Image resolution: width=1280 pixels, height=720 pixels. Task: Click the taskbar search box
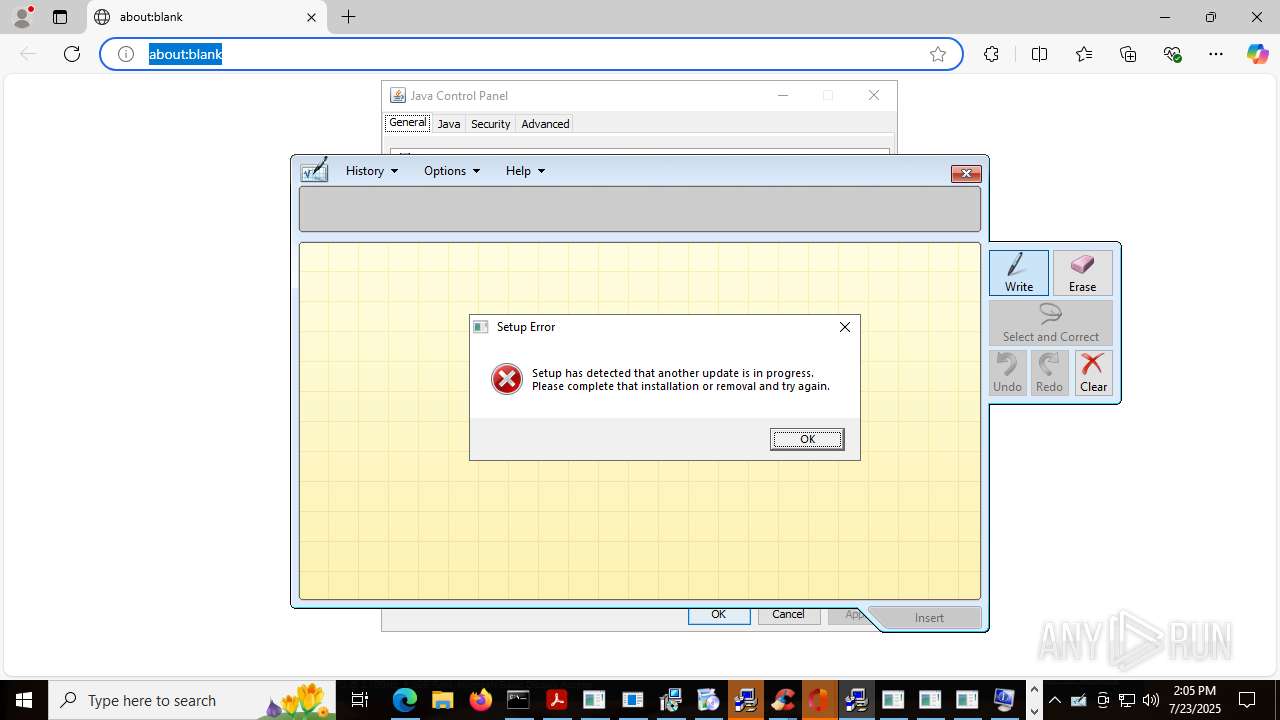coord(193,700)
